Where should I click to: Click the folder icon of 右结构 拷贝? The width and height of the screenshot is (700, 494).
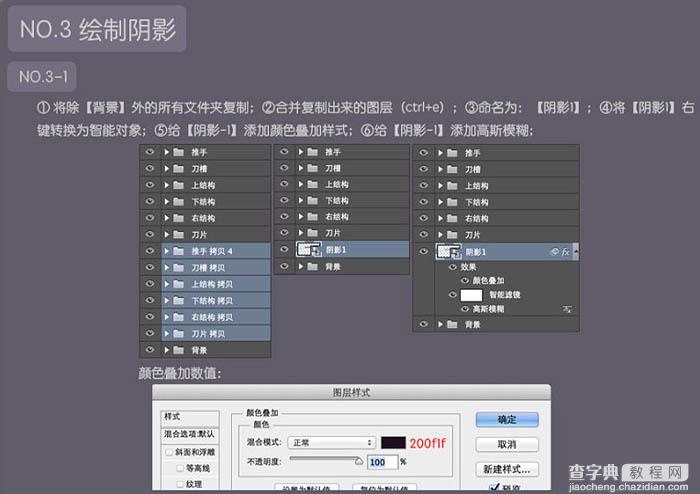[179, 317]
